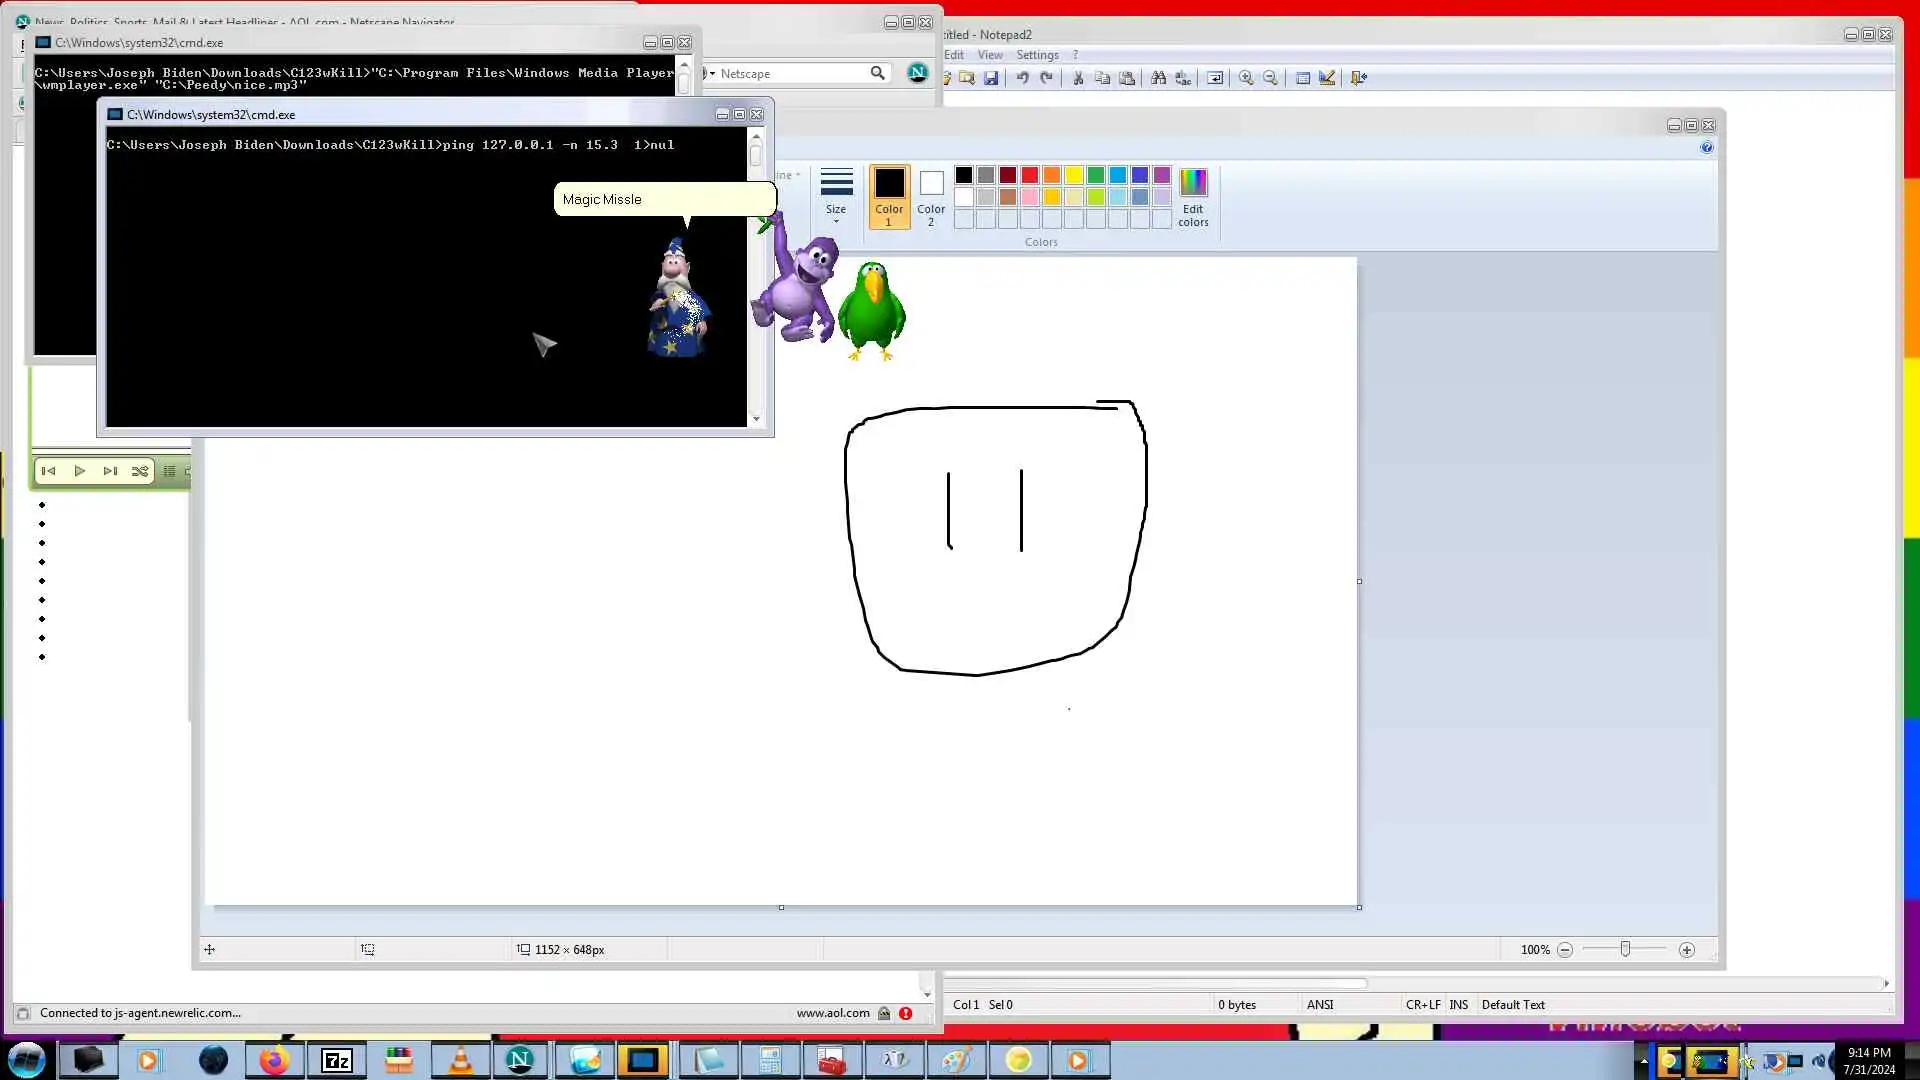Open Firefox from the taskbar
The height and width of the screenshot is (1080, 1920).
point(274,1060)
